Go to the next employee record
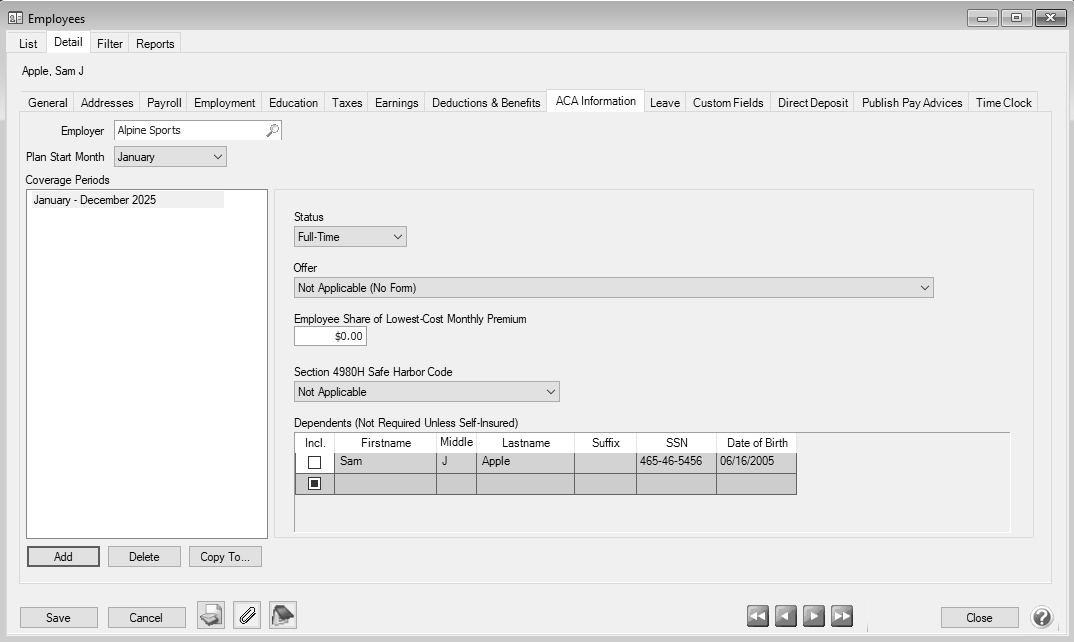Viewport: 1074px width, 642px height. coord(814,616)
